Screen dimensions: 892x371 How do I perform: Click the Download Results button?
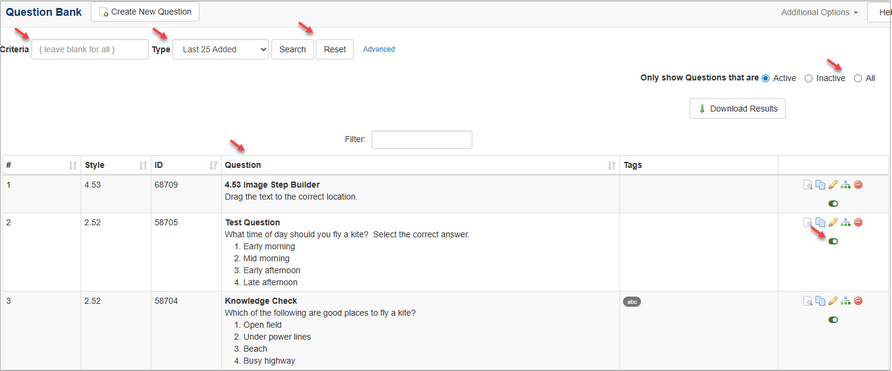737,109
